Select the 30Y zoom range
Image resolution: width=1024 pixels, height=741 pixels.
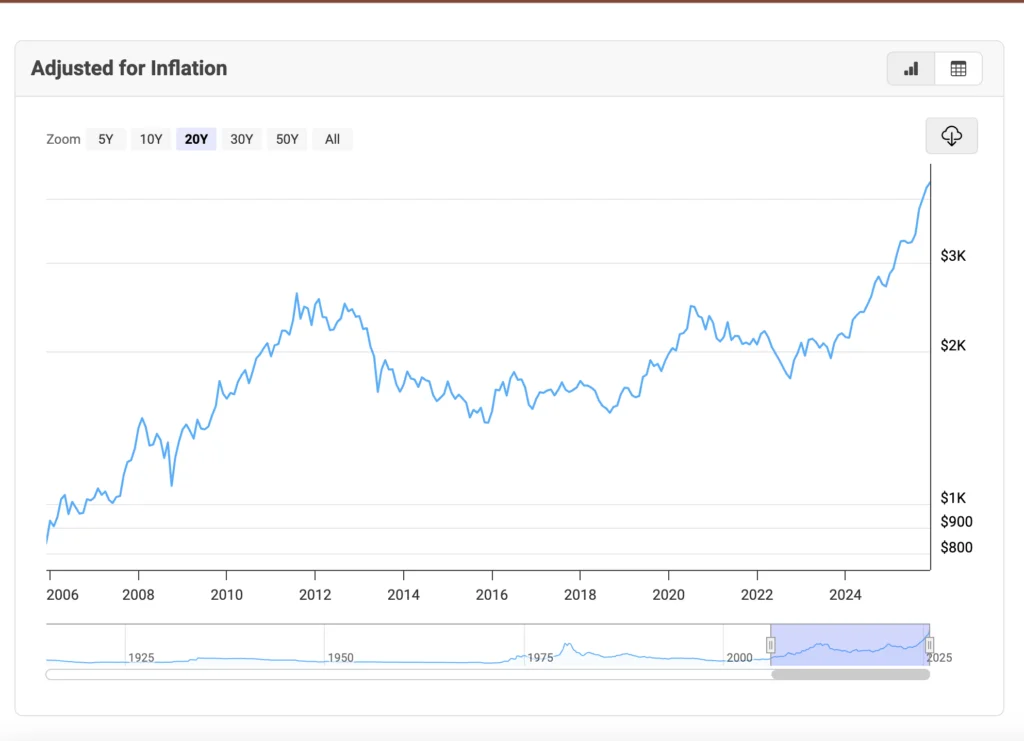tap(241, 139)
